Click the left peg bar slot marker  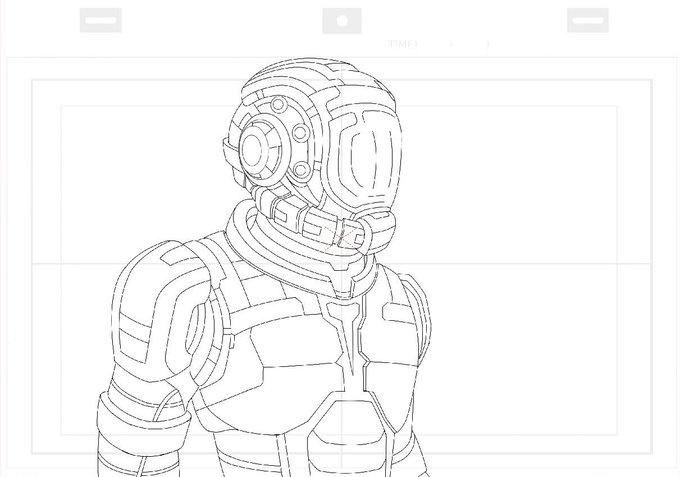tap(101, 20)
